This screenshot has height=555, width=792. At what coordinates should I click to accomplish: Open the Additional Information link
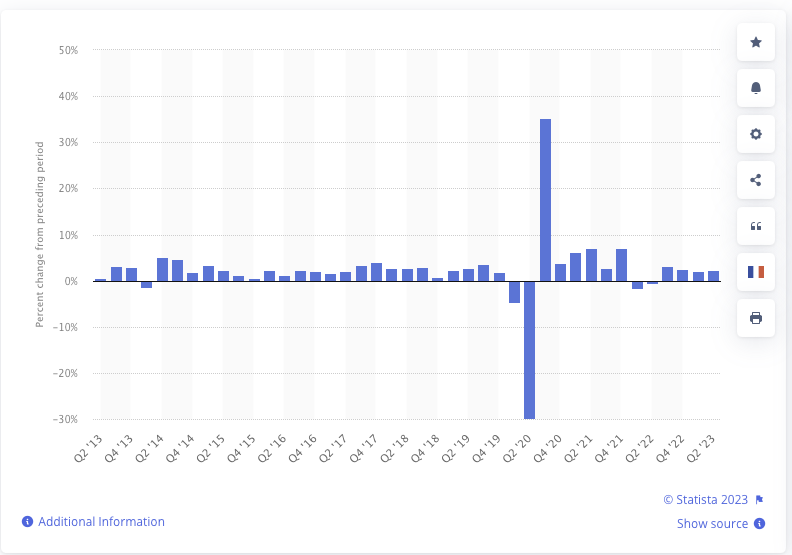(101, 522)
